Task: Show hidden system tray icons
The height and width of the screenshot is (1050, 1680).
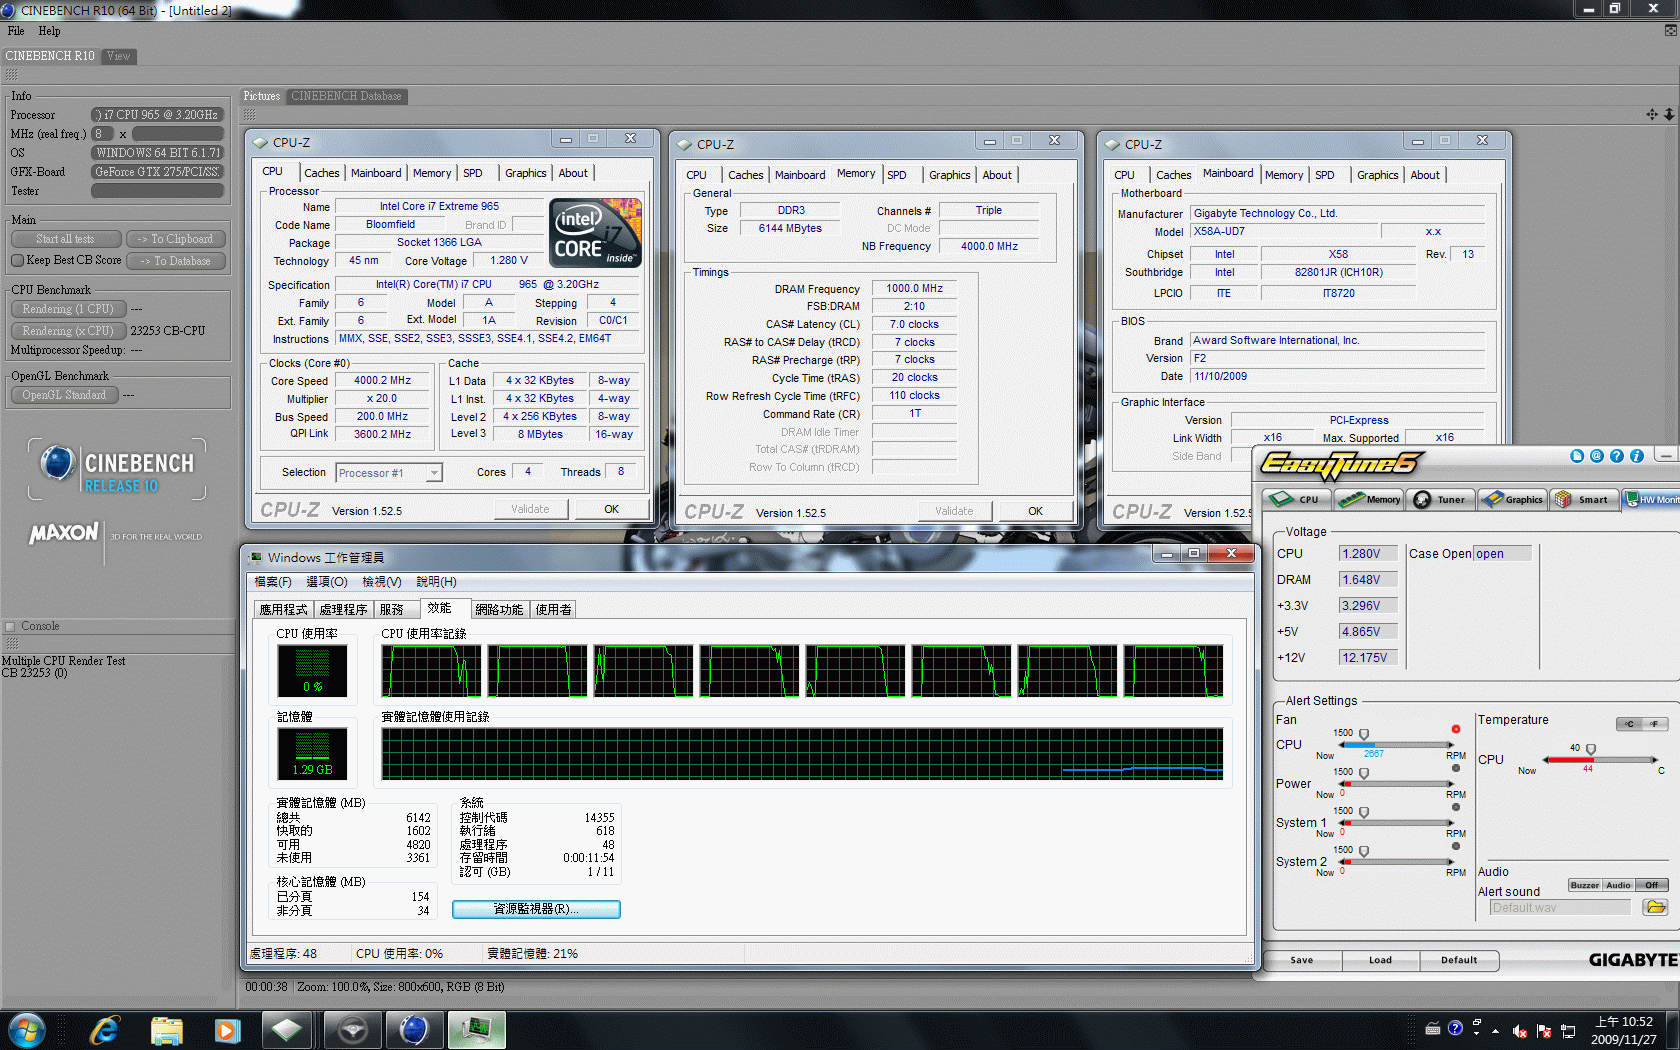Action: pyautogui.click(x=1496, y=1030)
